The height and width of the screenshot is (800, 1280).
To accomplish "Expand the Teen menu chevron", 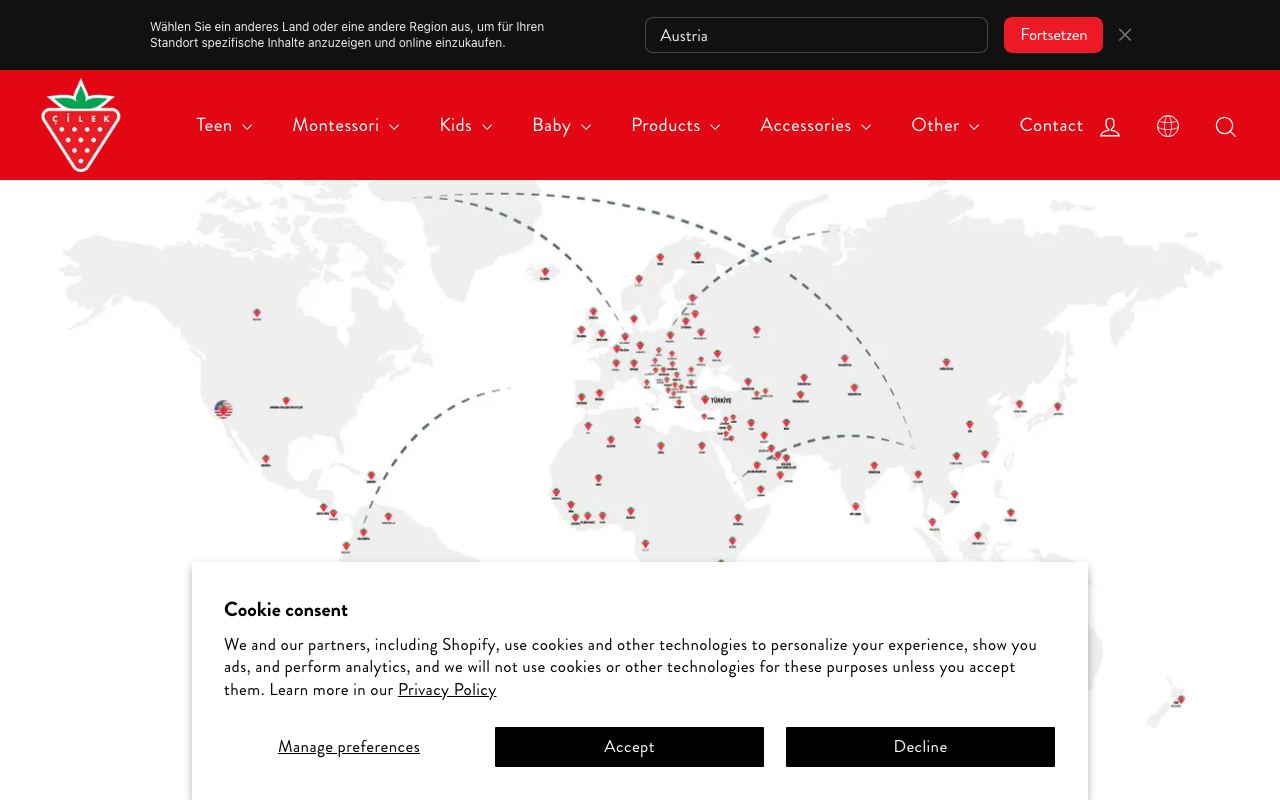I will point(247,127).
